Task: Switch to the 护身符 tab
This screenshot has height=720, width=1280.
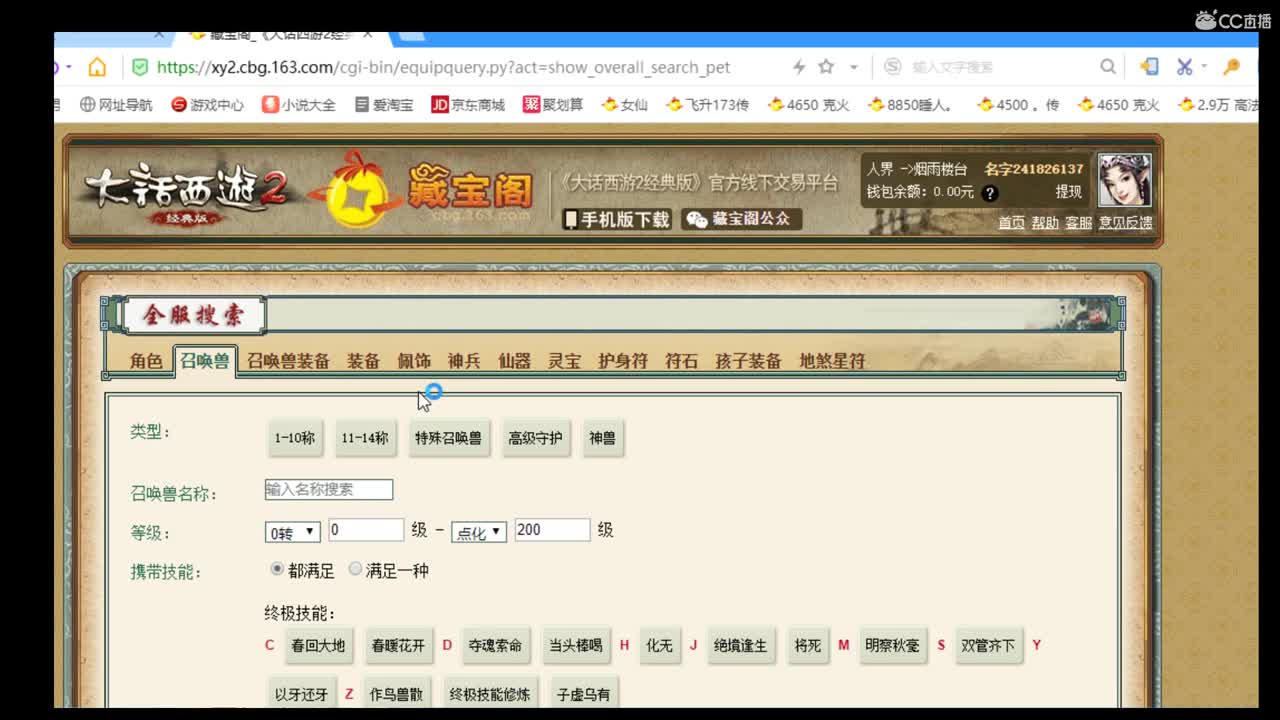Action: tap(623, 361)
